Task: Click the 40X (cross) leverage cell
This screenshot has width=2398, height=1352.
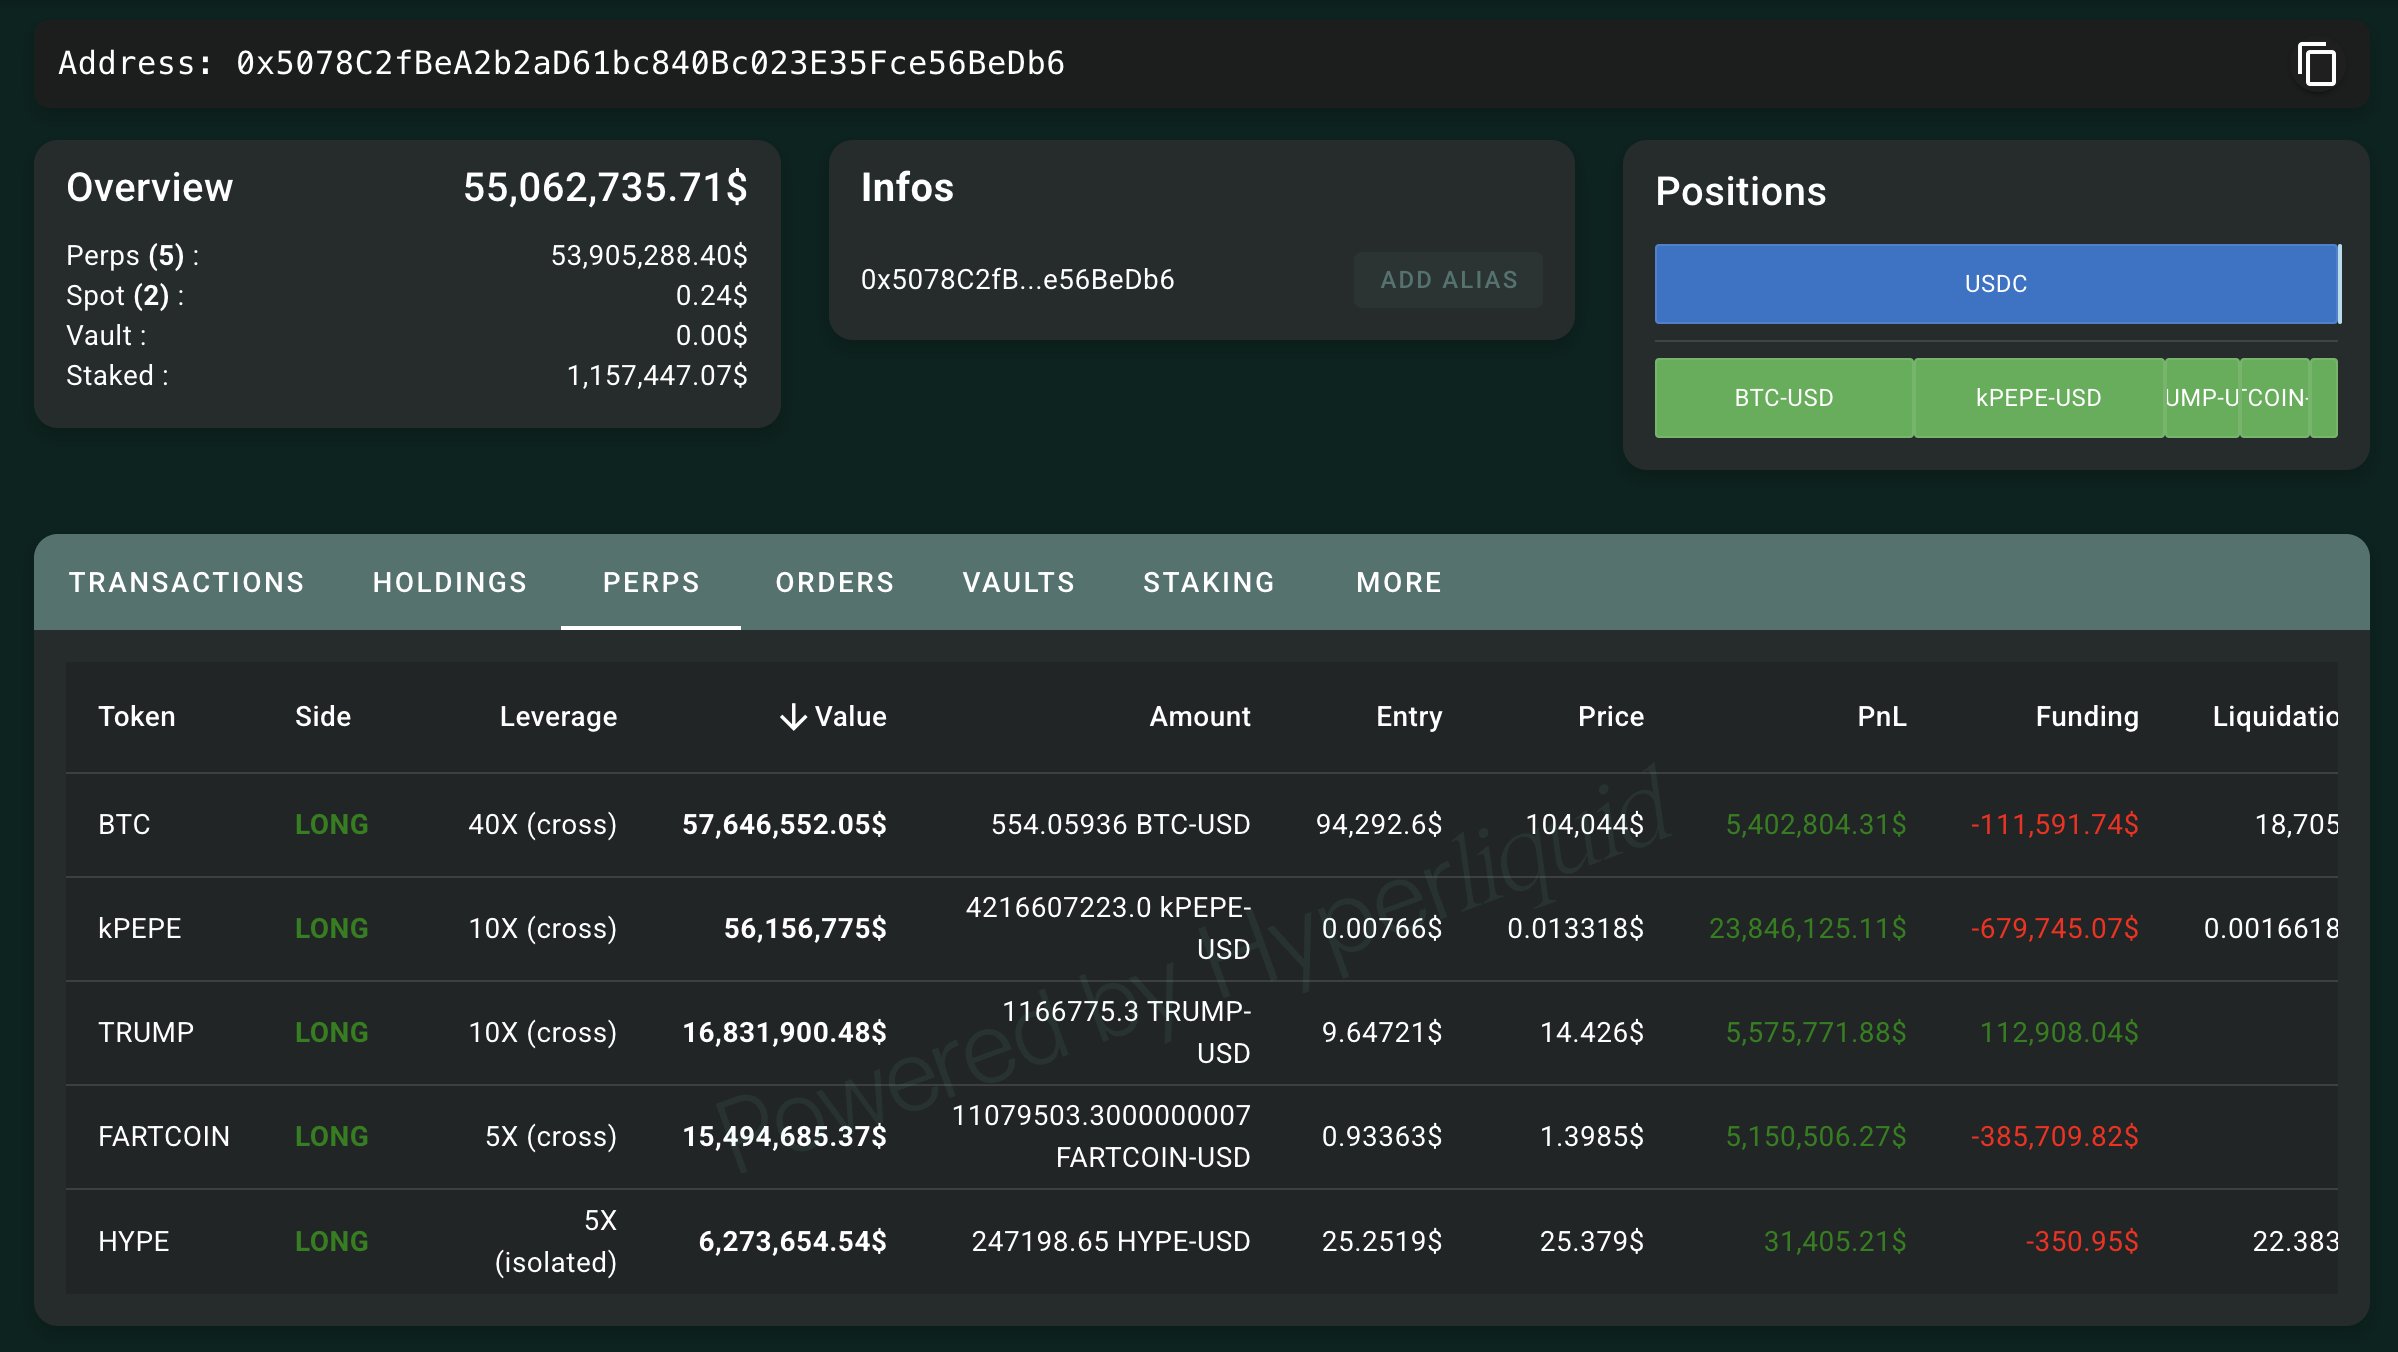Action: coord(543,825)
